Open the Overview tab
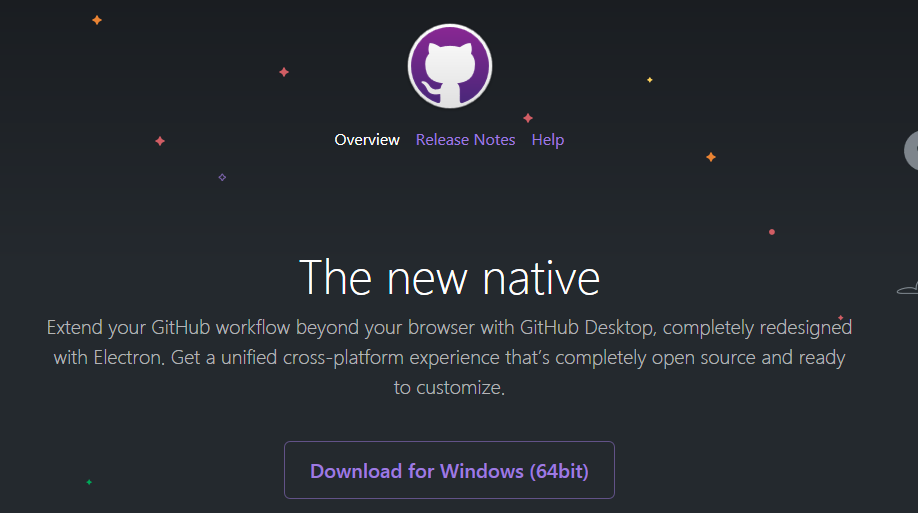This screenshot has height=513, width=918. 367,140
